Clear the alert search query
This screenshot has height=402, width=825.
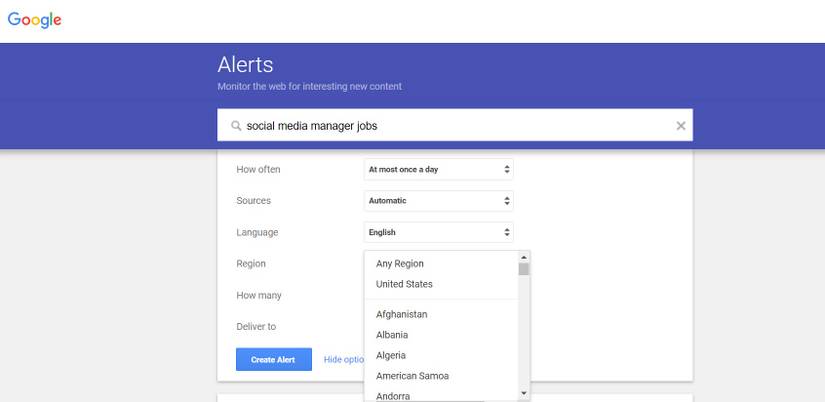(x=681, y=125)
